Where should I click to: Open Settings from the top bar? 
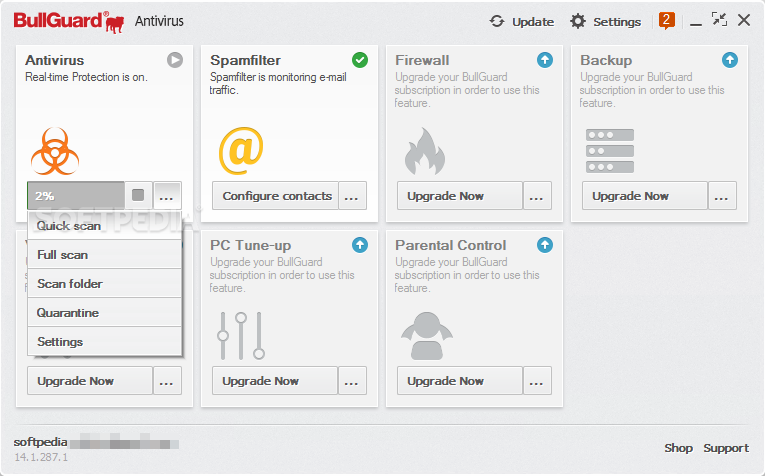(x=605, y=21)
